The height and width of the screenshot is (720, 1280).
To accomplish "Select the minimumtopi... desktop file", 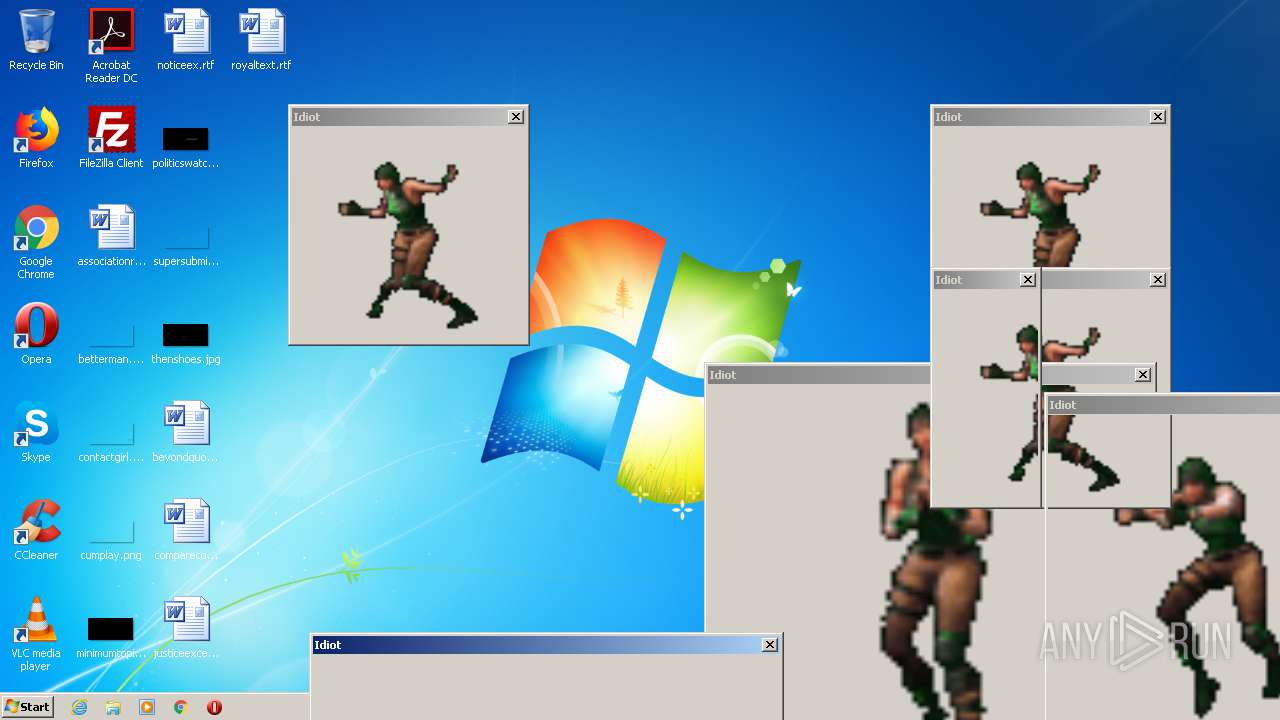I will (x=111, y=636).
